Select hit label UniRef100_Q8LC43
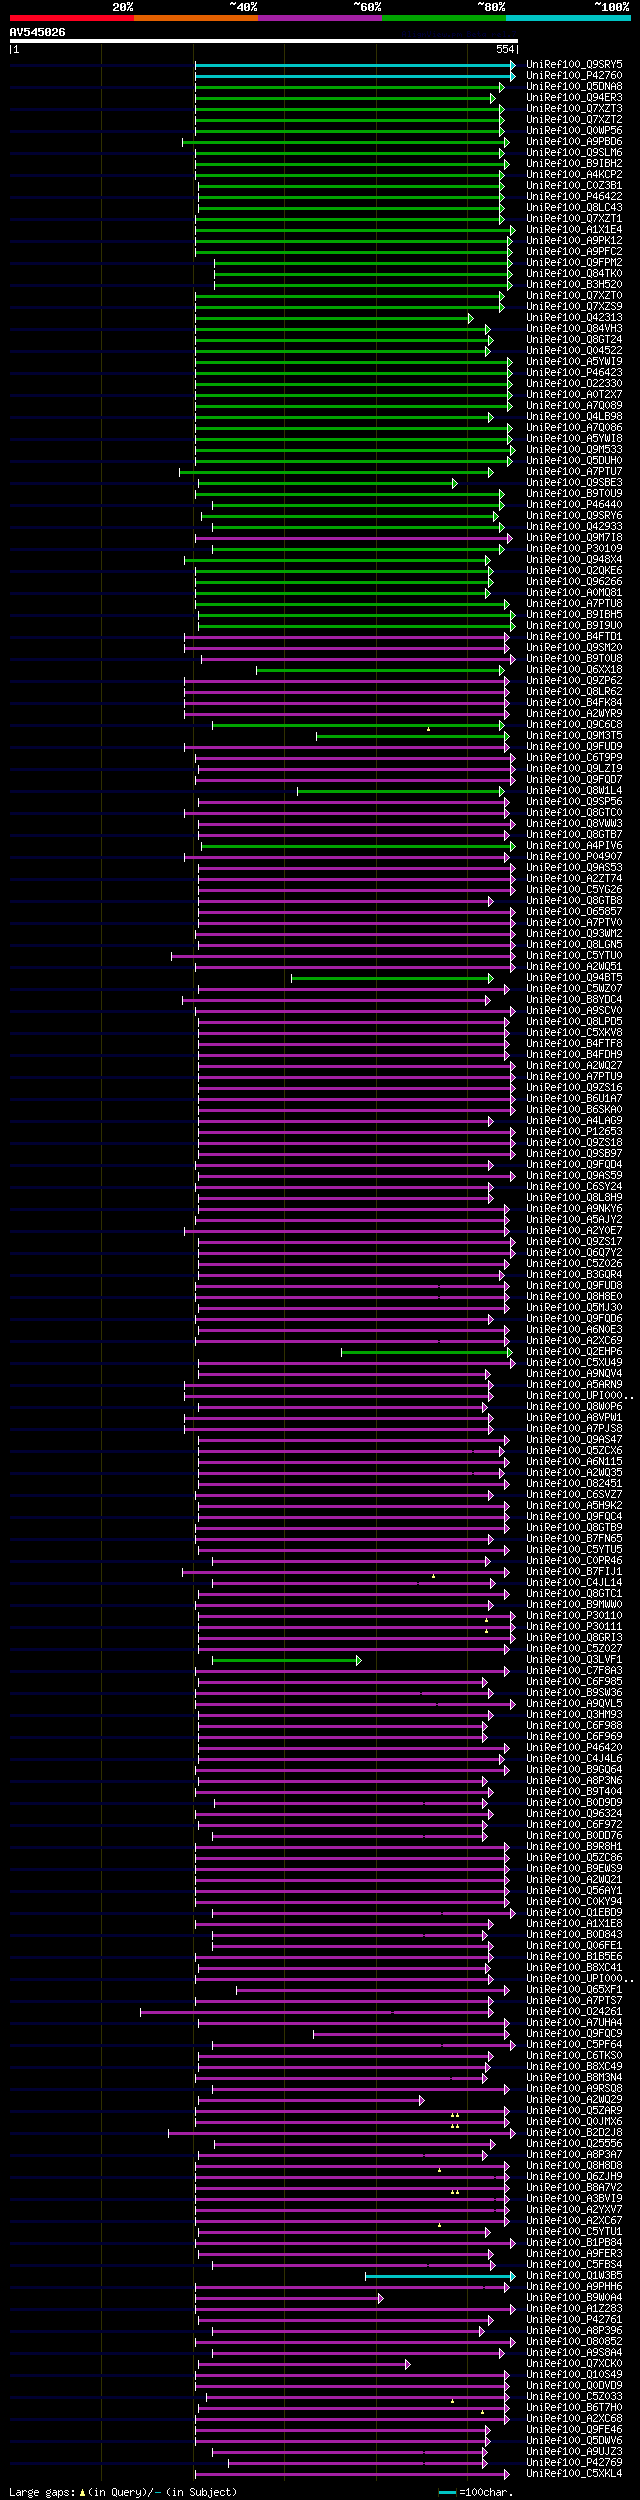Image resolution: width=640 pixels, height=2500 pixels. pos(574,207)
